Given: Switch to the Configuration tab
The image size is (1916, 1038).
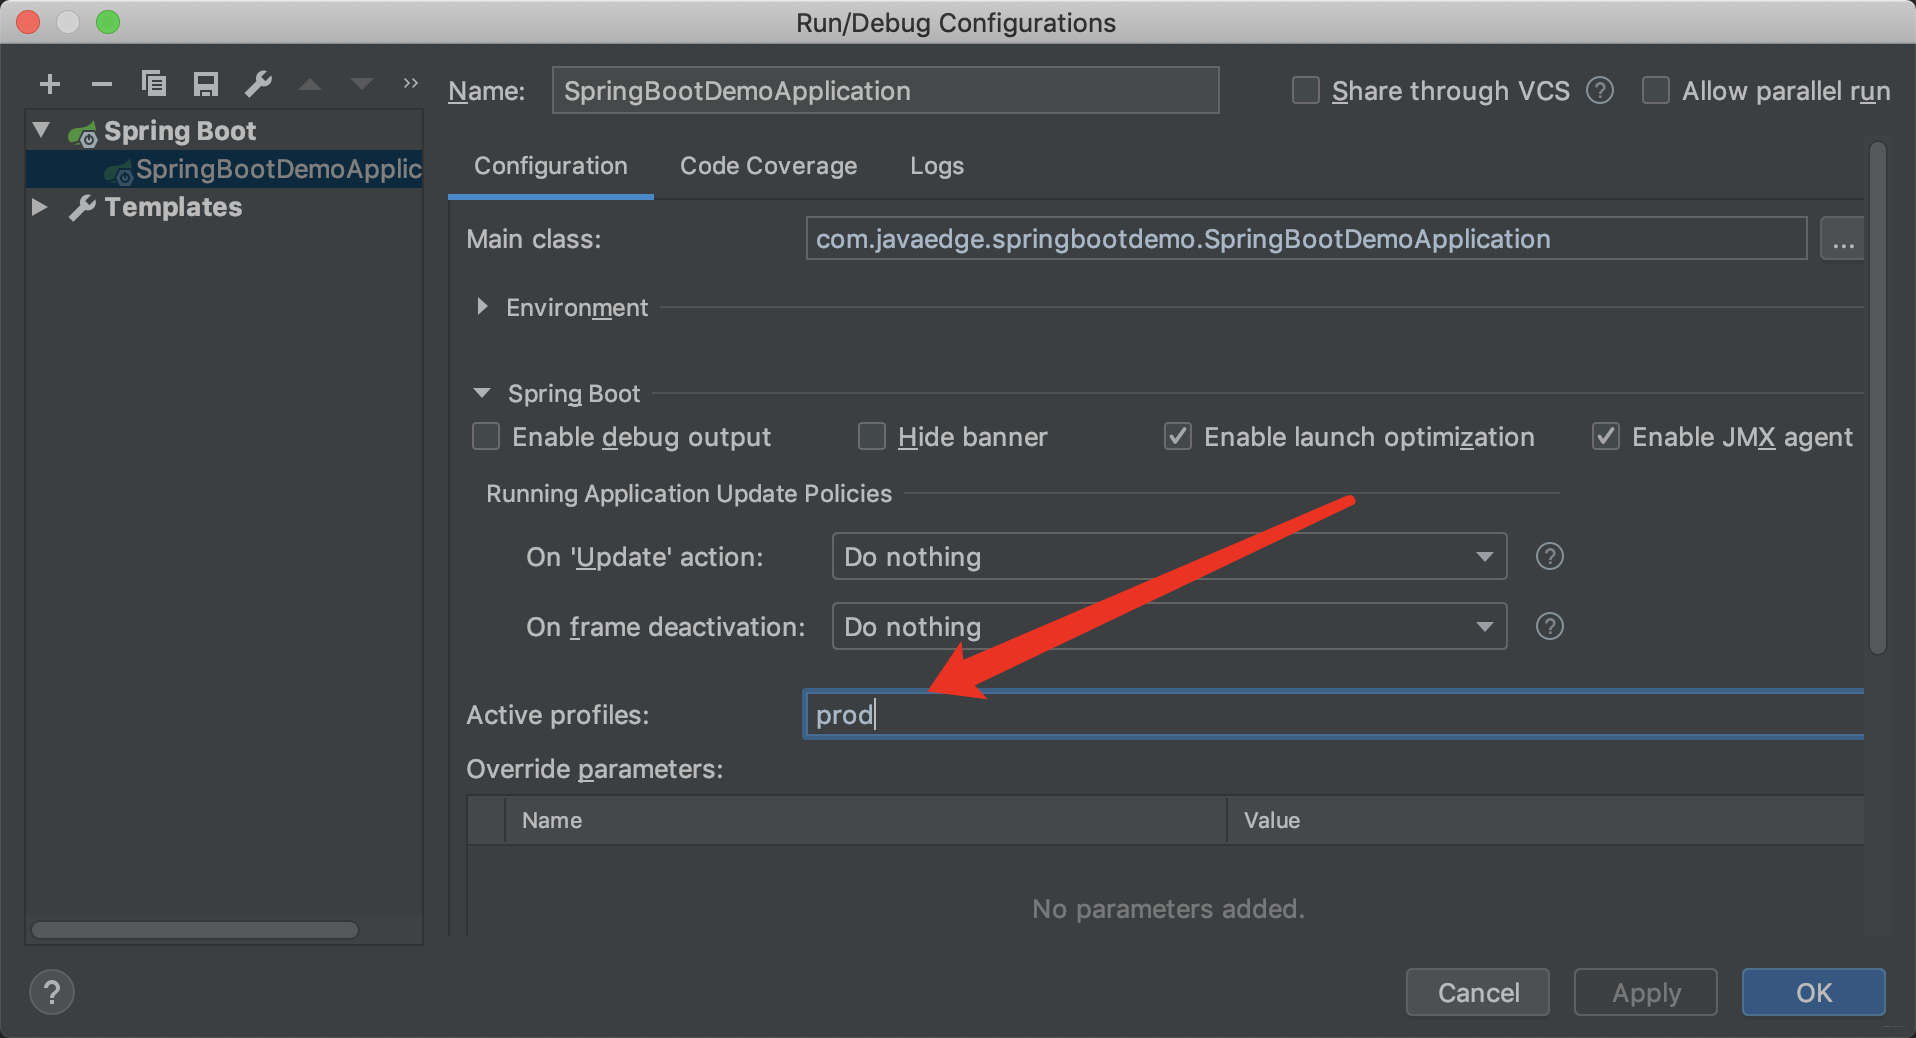Looking at the screenshot, I should click(x=551, y=166).
